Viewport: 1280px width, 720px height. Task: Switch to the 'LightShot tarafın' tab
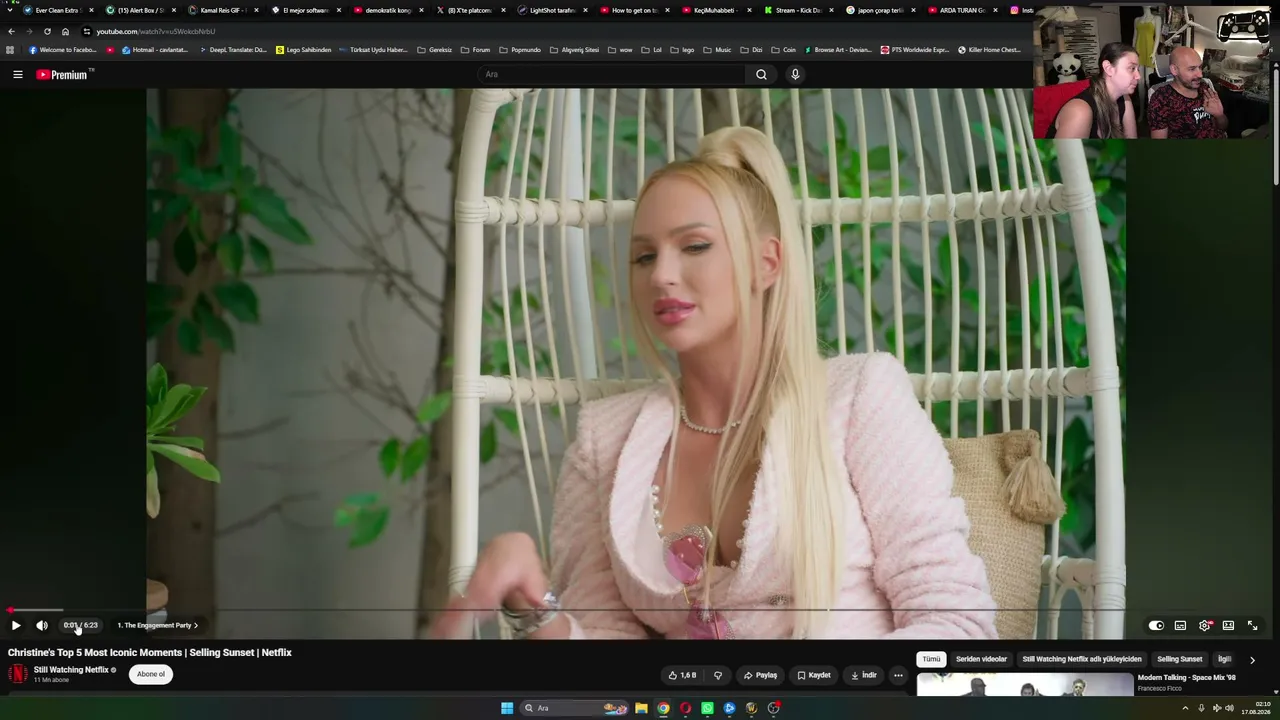[552, 10]
